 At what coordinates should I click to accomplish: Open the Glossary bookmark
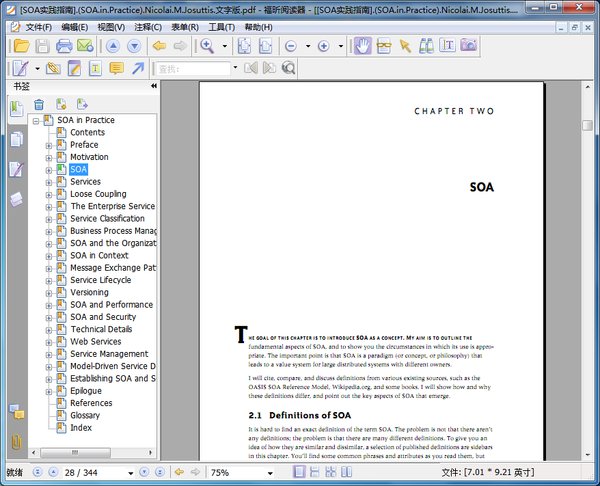[x=85, y=415]
